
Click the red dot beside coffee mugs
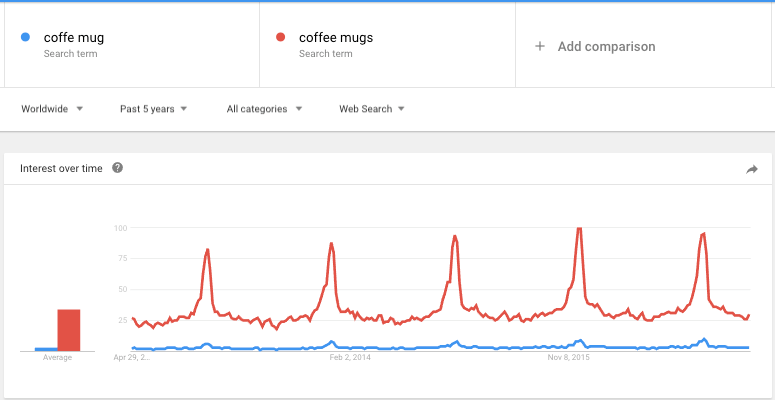tap(281, 37)
